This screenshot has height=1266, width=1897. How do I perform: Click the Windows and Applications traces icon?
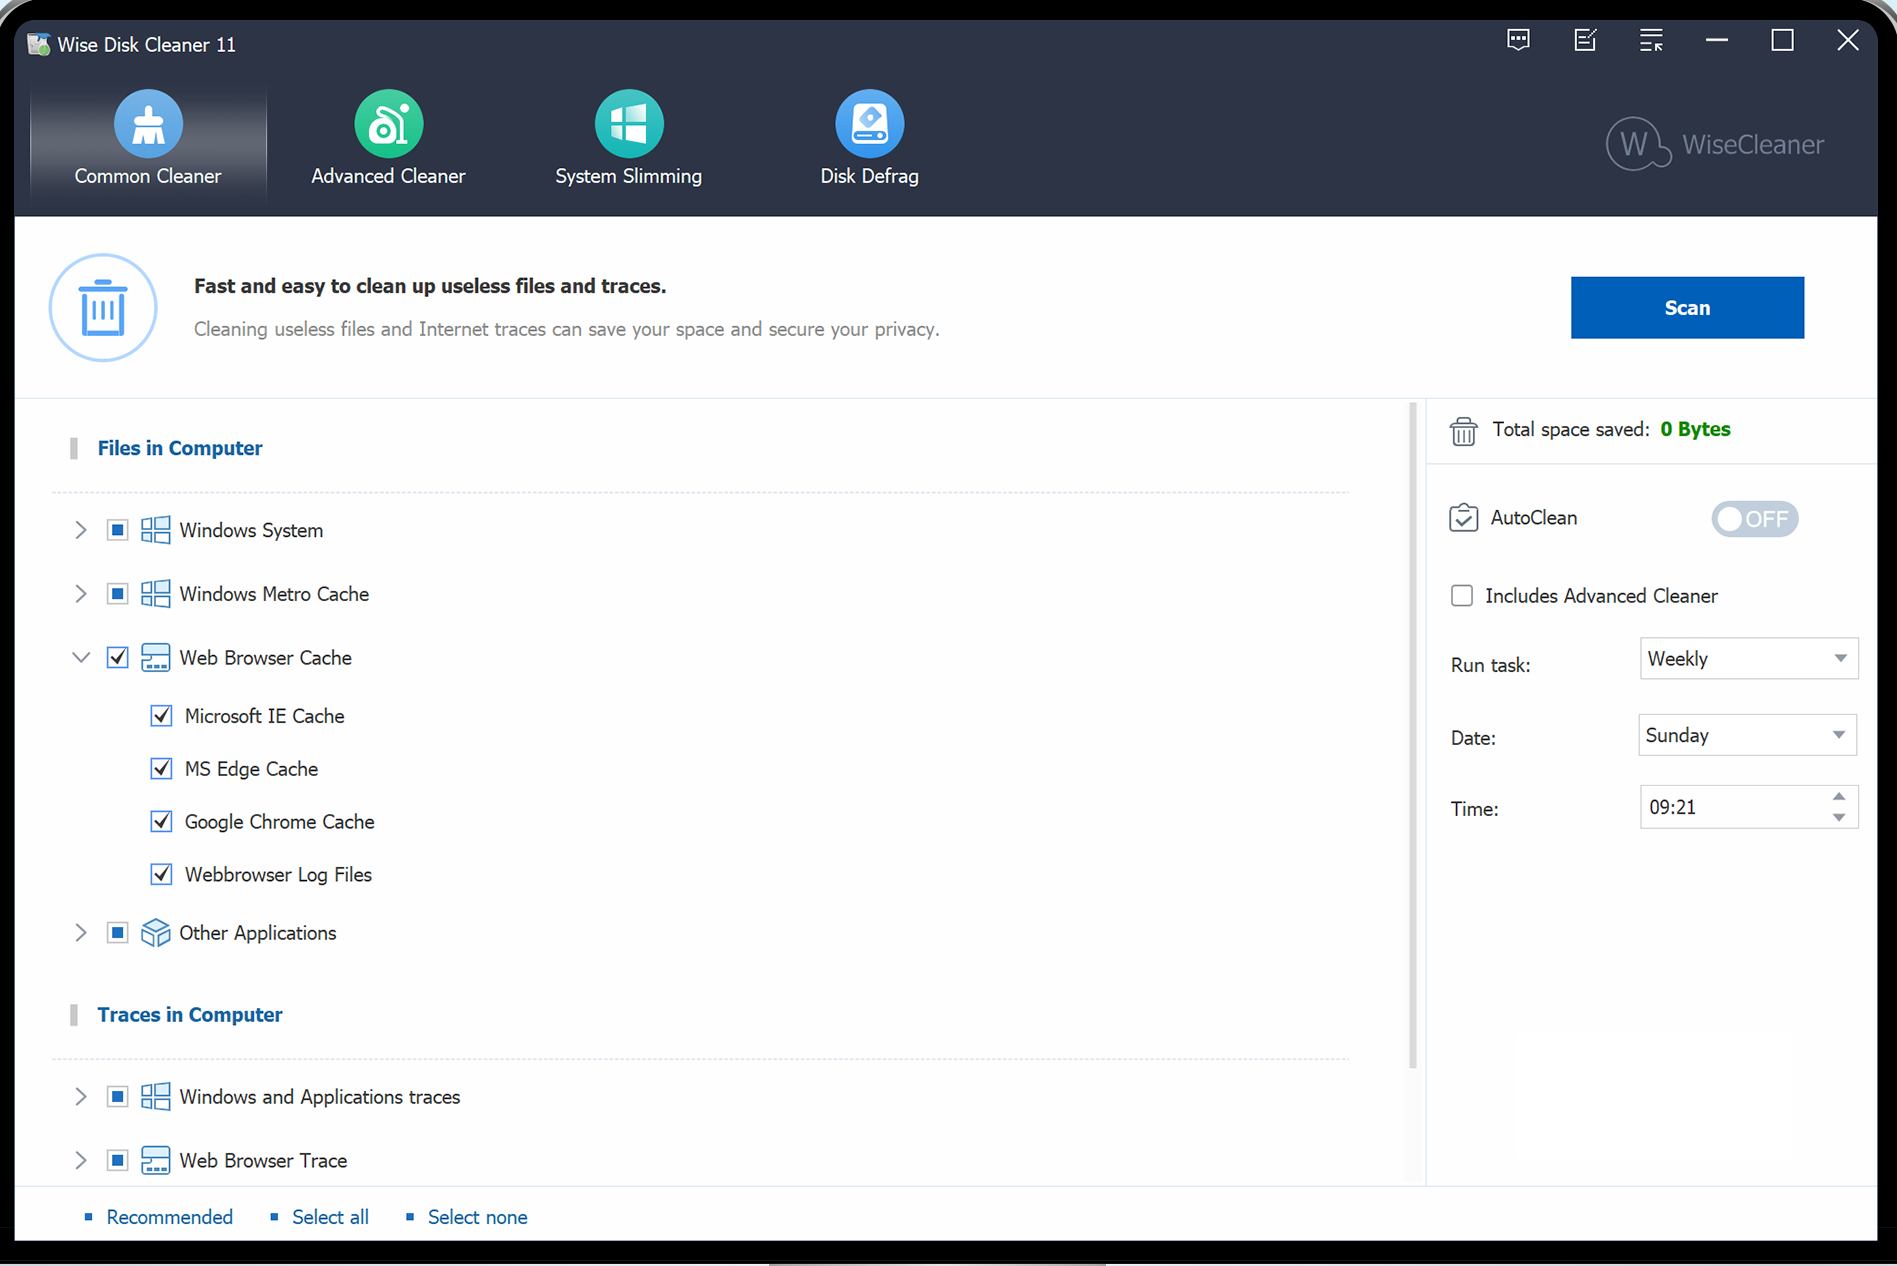click(x=155, y=1097)
